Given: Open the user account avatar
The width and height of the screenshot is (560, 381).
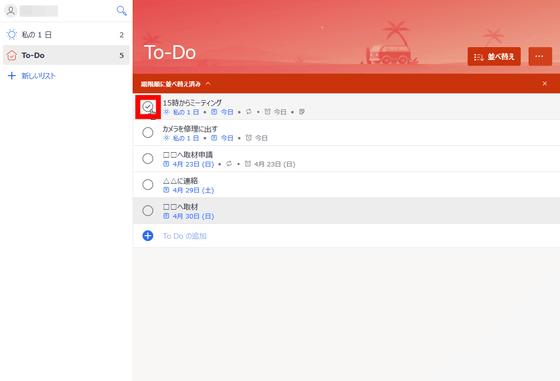Looking at the screenshot, I should [11, 11].
